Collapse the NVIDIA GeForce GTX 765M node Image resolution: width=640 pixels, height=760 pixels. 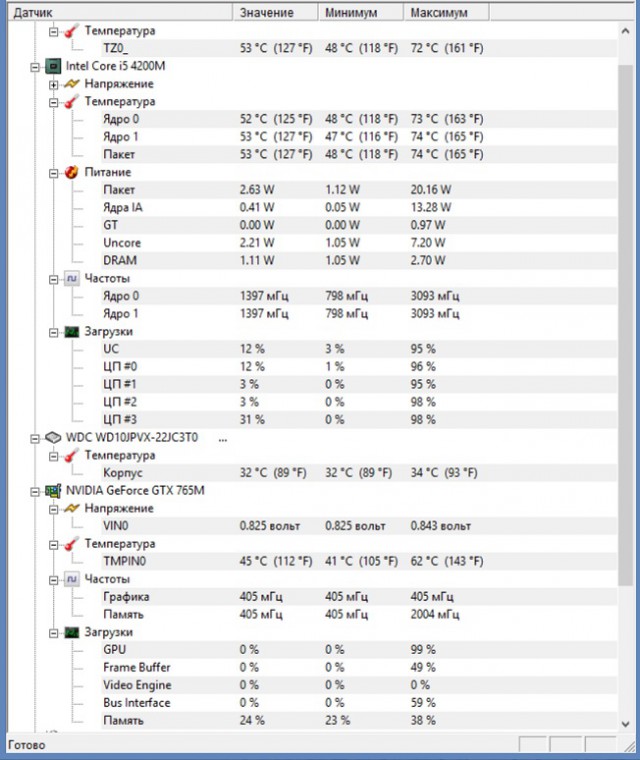click(x=34, y=491)
